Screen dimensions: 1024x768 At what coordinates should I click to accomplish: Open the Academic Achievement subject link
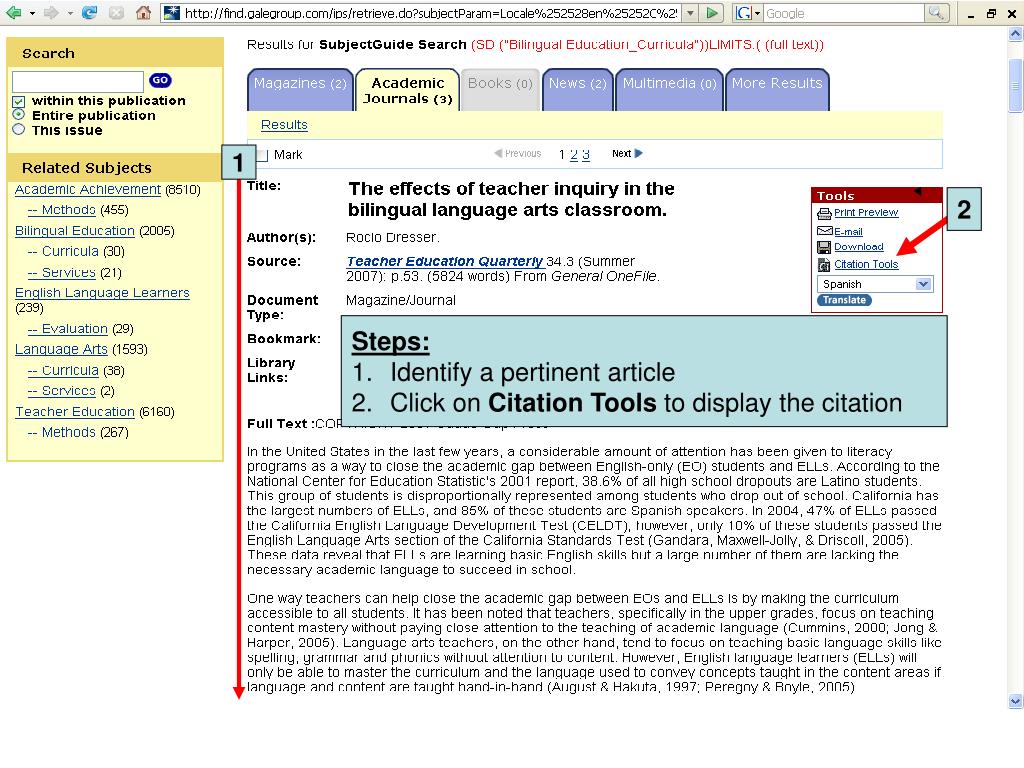88,189
